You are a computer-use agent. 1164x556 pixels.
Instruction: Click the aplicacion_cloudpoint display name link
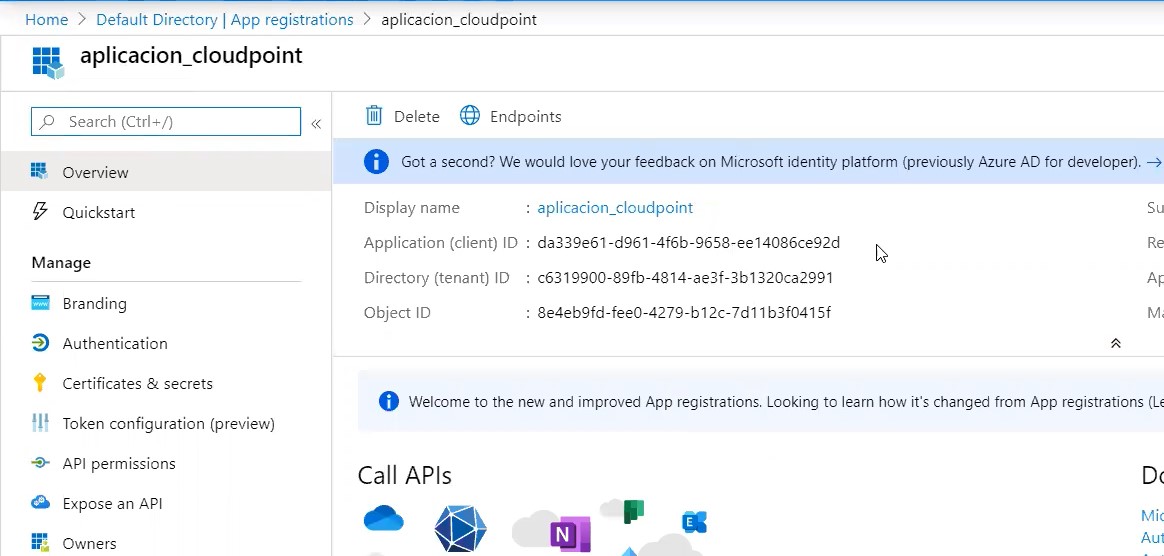pyautogui.click(x=615, y=208)
